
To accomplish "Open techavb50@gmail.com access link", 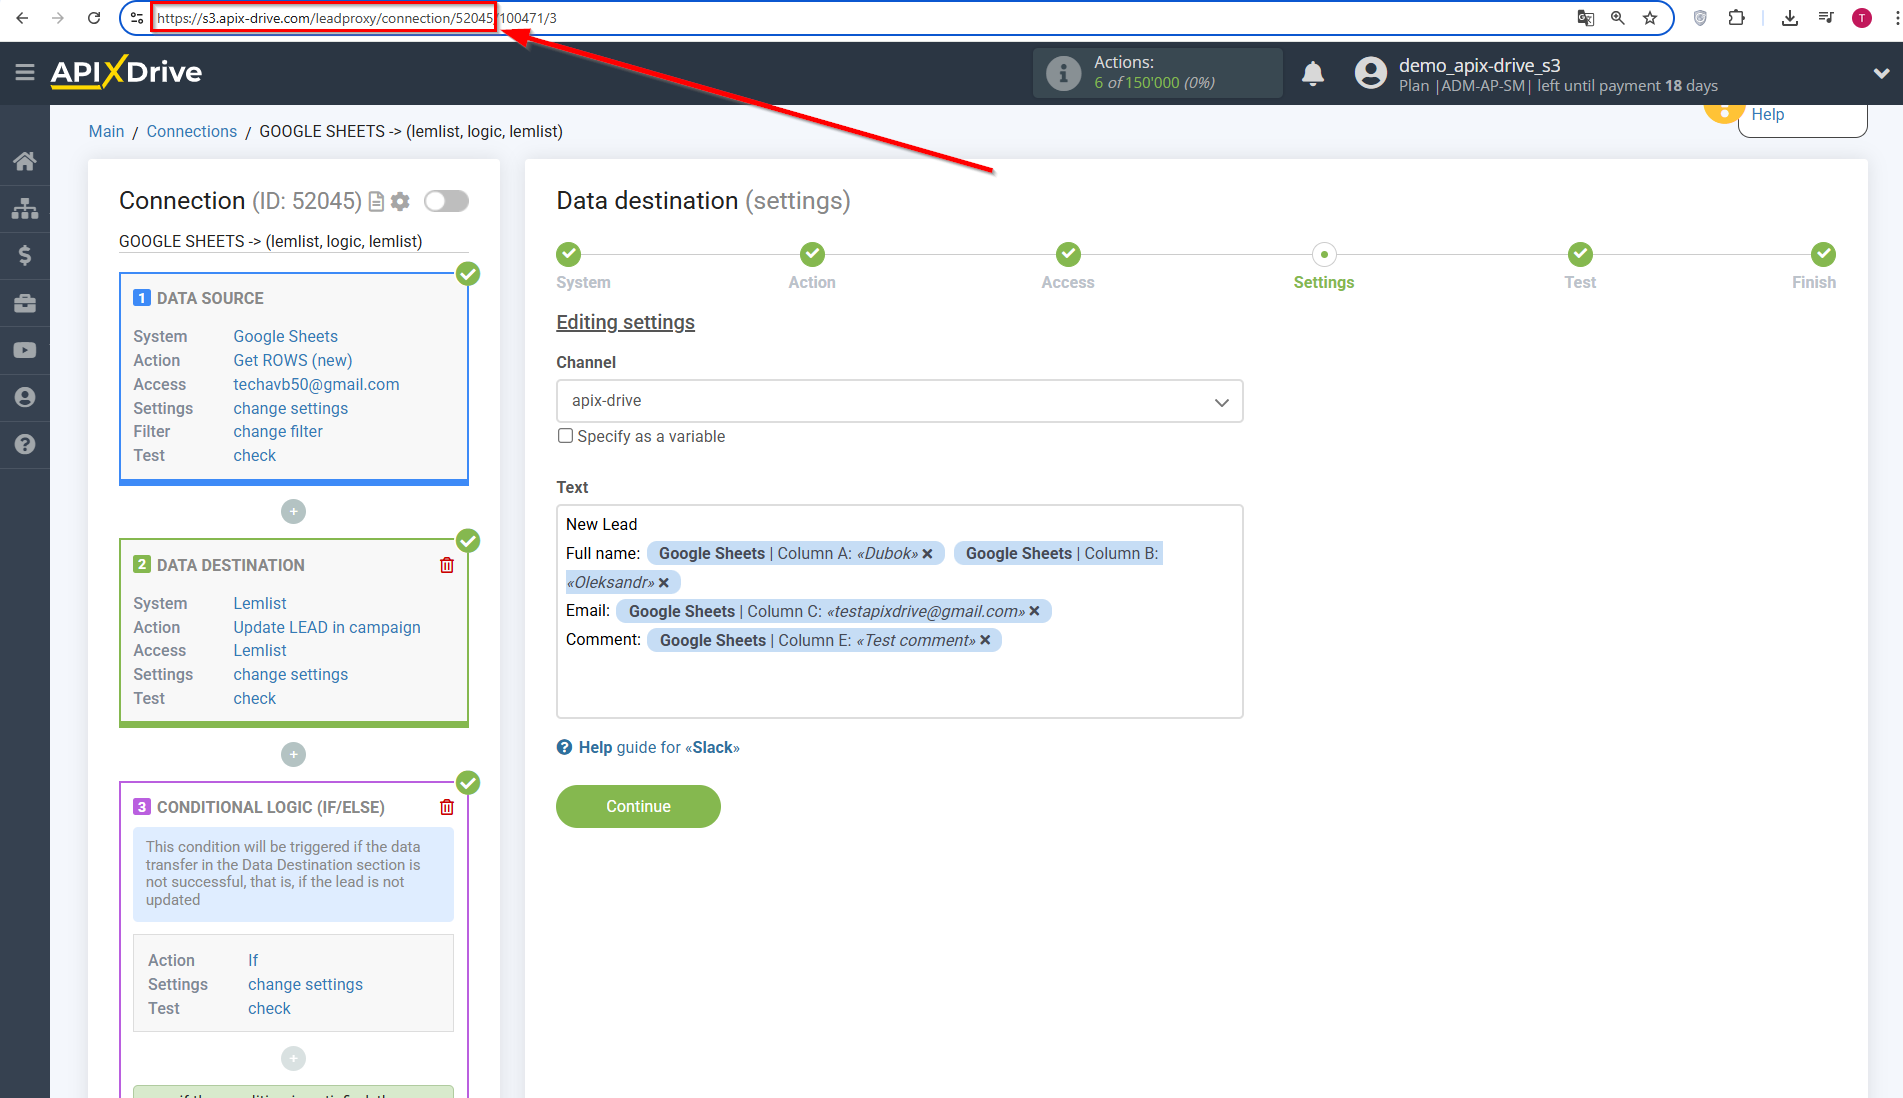I will coord(316,384).
